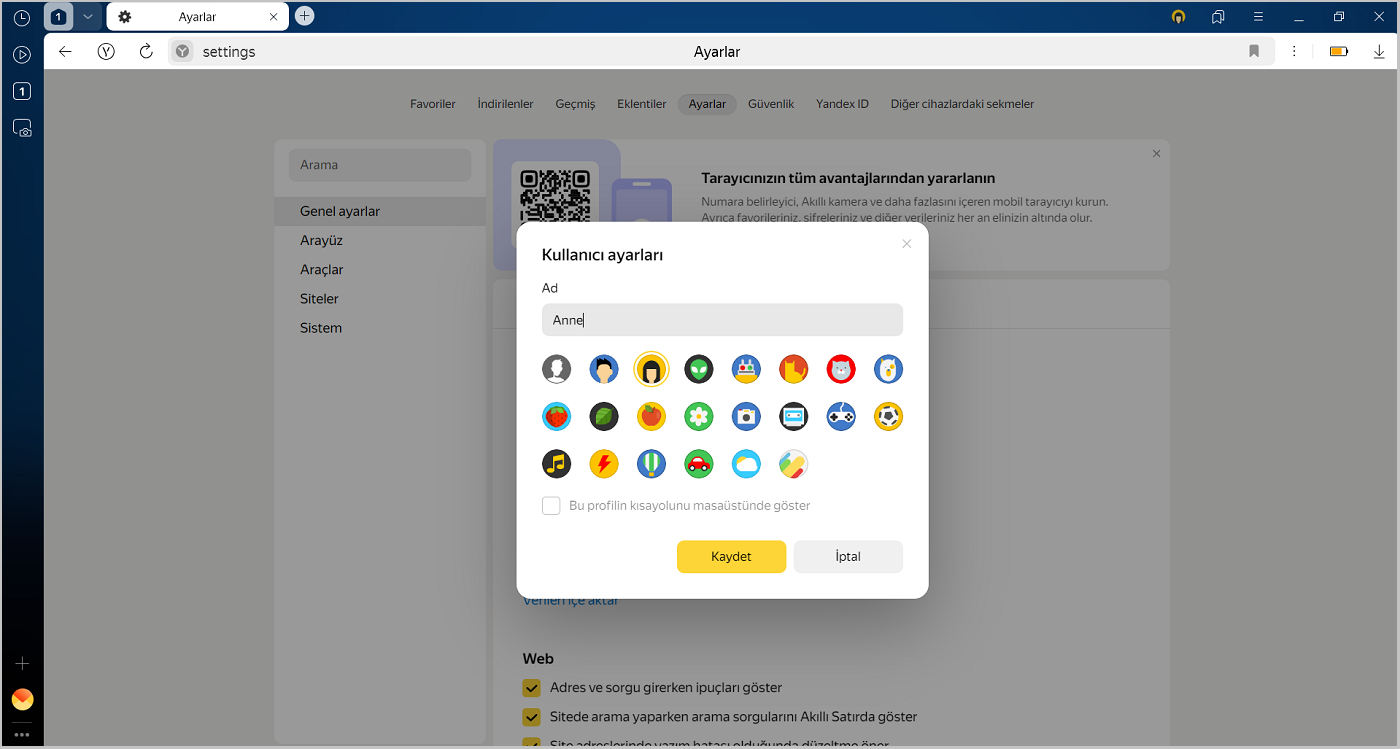Toggle 'Sitede arama yaparken' smart bar checkbox
The image size is (1400, 749).
pos(532,717)
